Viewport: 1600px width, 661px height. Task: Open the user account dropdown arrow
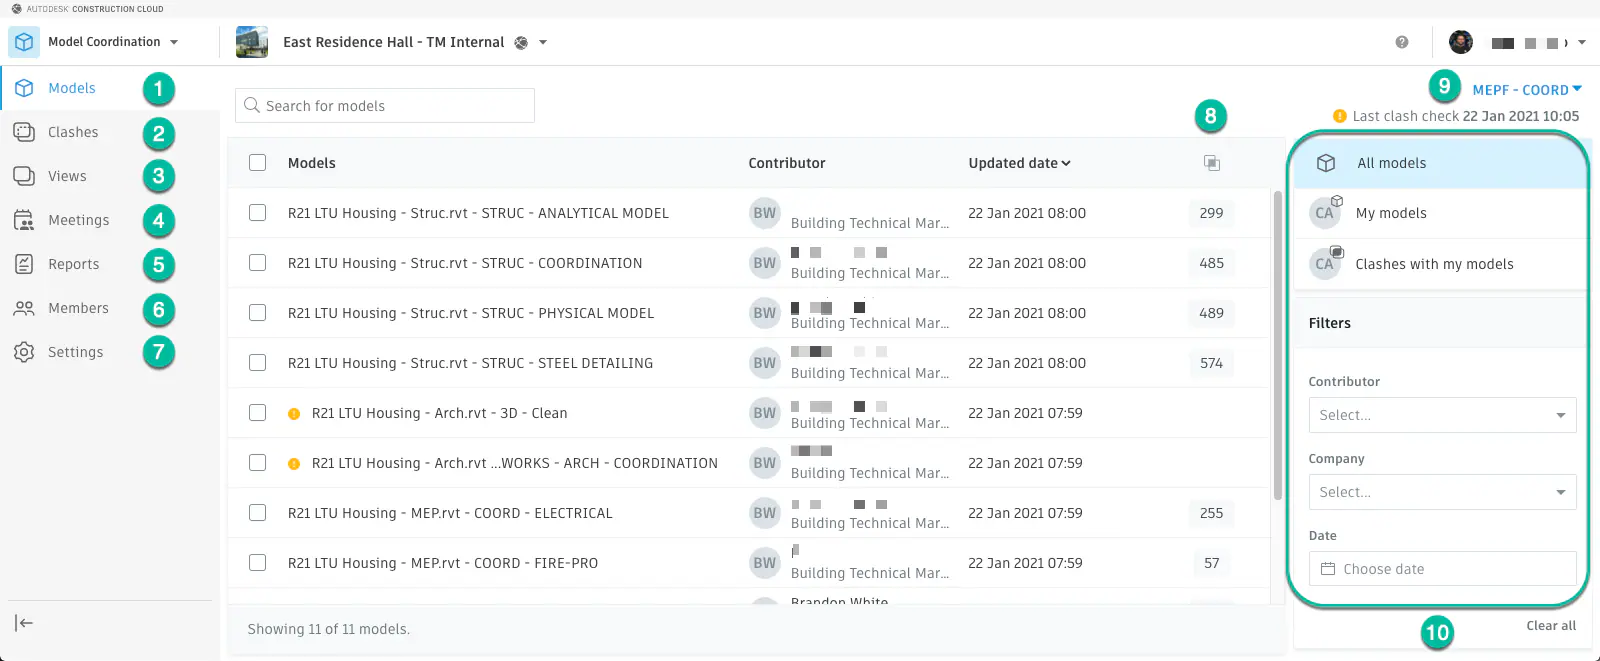coord(1582,42)
